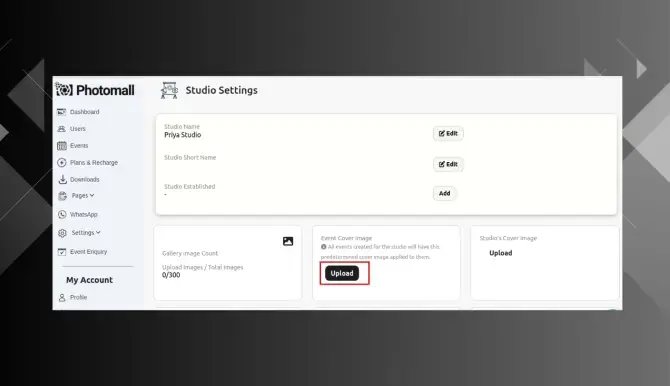Open the Events calendar icon

tap(62, 146)
